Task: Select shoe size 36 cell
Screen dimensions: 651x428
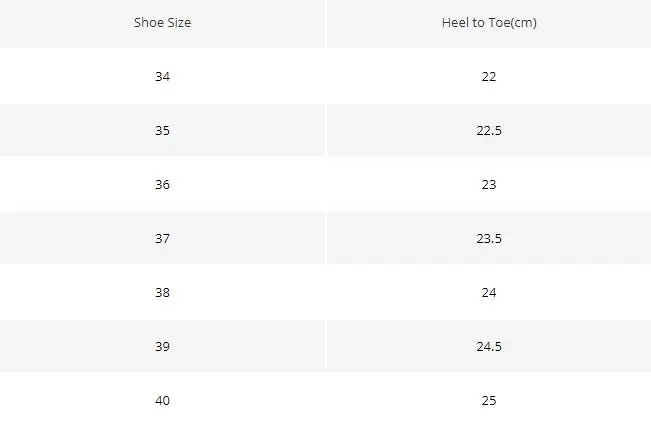Action: 162,184
